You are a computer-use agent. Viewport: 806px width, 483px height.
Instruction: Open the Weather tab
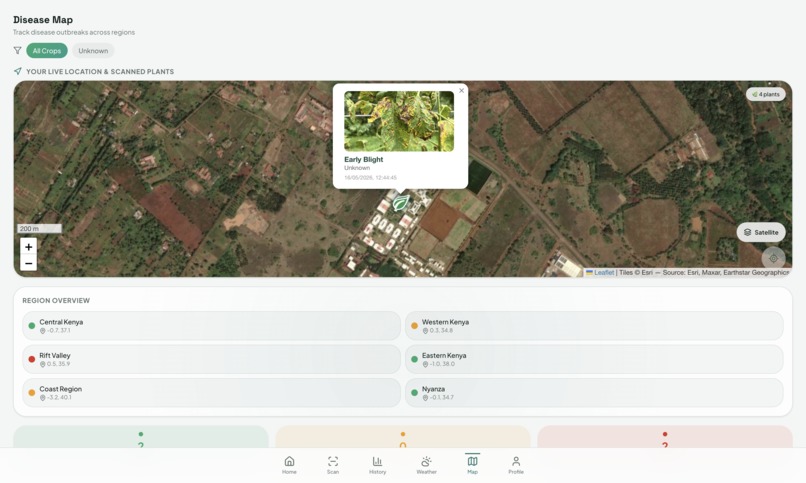tap(426, 465)
